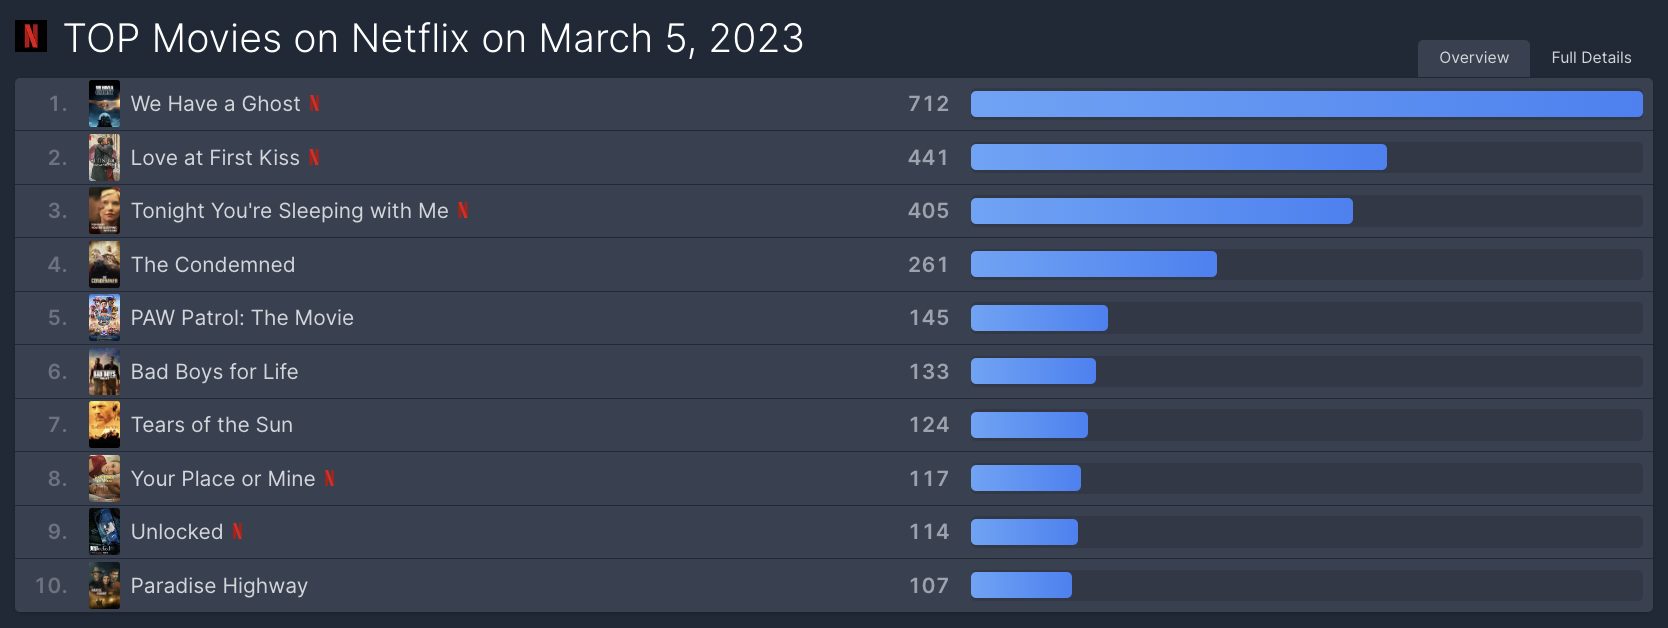
Task: Click the Unlocked poster thumbnail
Action: pos(104,532)
